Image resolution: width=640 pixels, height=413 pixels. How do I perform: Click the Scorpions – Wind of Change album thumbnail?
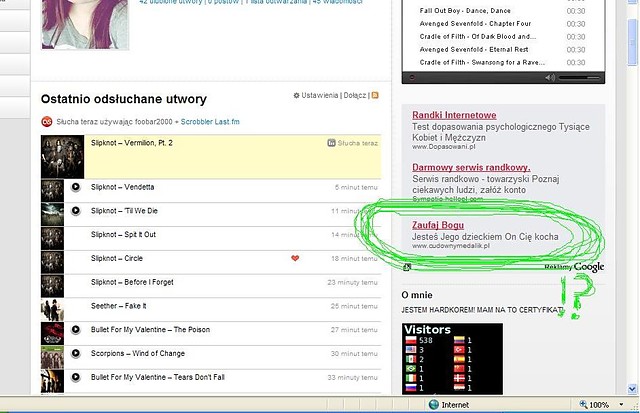coord(52,357)
